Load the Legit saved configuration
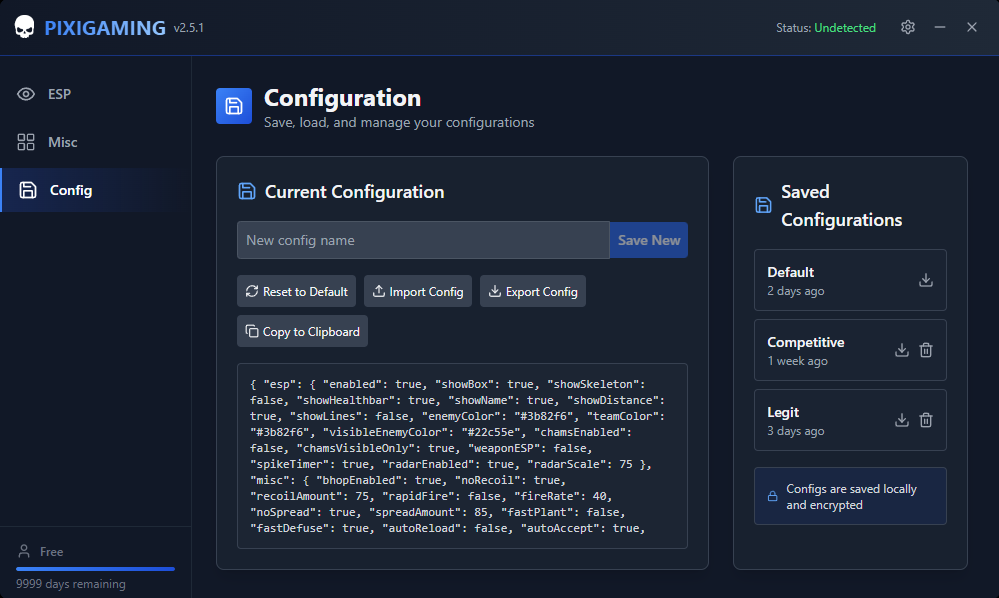The width and height of the screenshot is (999, 598). click(x=902, y=420)
